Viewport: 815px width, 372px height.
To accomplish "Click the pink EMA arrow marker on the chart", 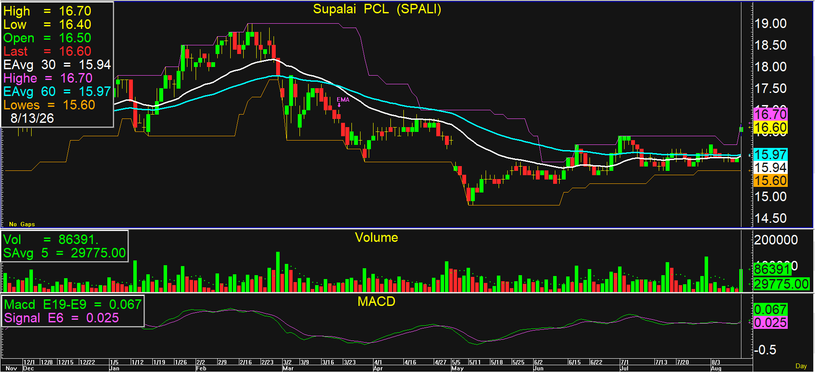I will [x=340, y=101].
